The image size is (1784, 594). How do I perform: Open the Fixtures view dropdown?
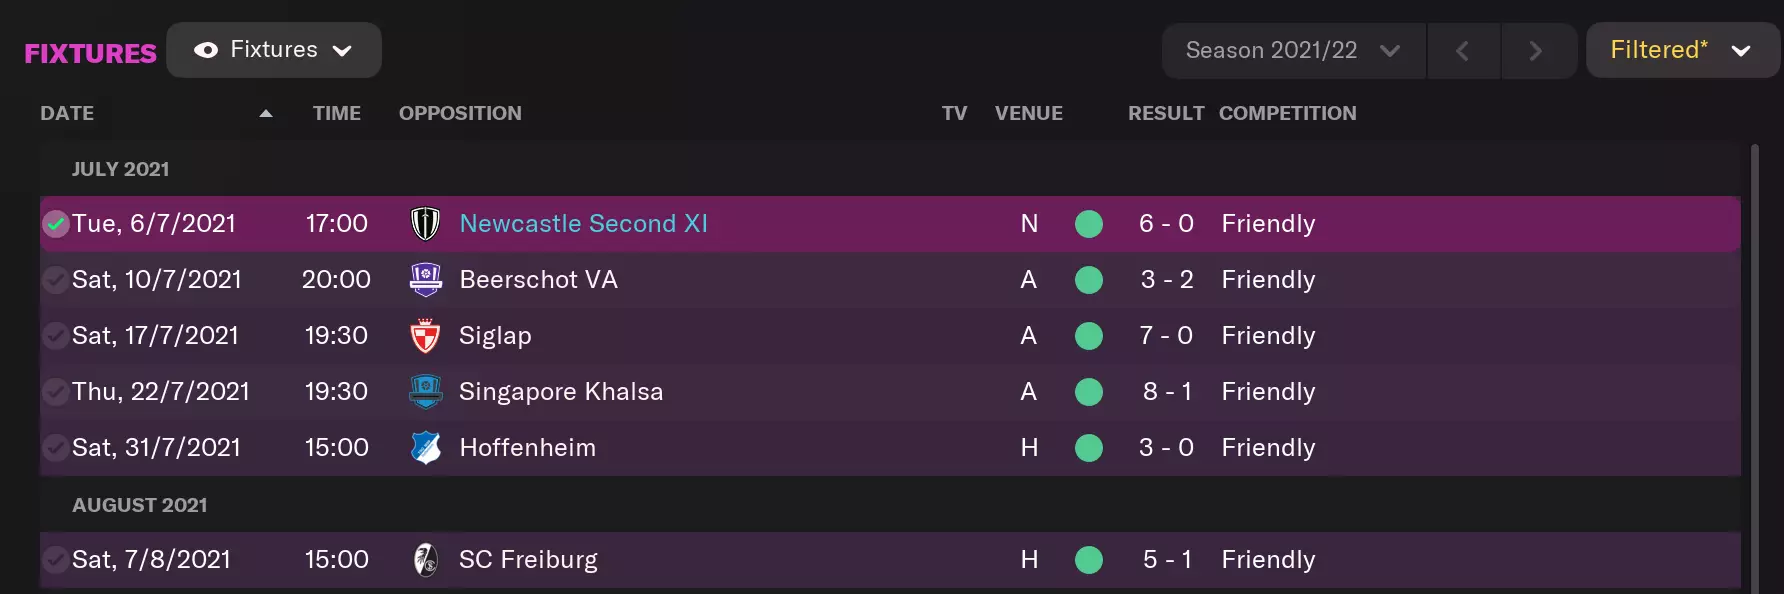coord(274,50)
